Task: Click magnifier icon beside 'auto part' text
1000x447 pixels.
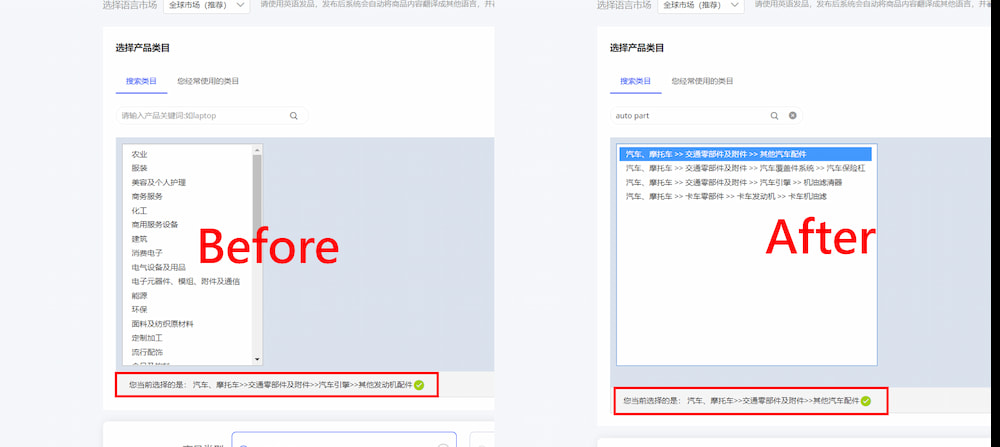Action: (774, 116)
